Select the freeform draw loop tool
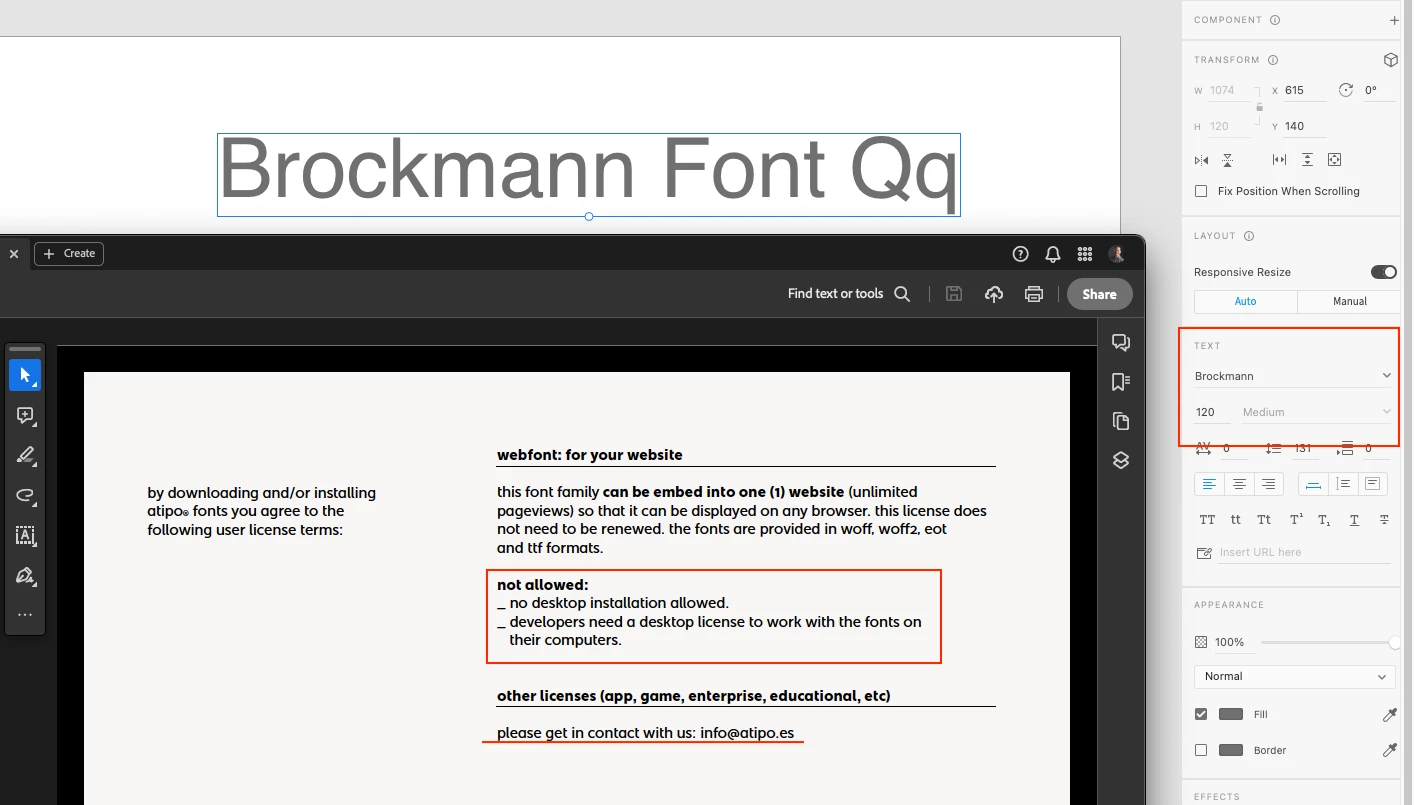This screenshot has width=1414, height=805. tap(25, 495)
